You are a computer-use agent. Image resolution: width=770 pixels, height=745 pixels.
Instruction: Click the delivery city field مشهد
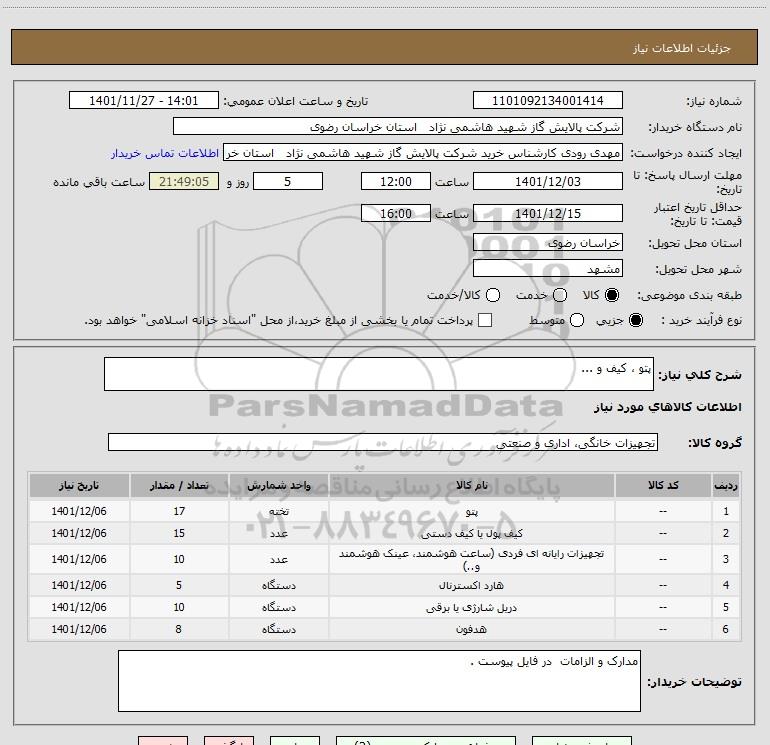[548, 268]
